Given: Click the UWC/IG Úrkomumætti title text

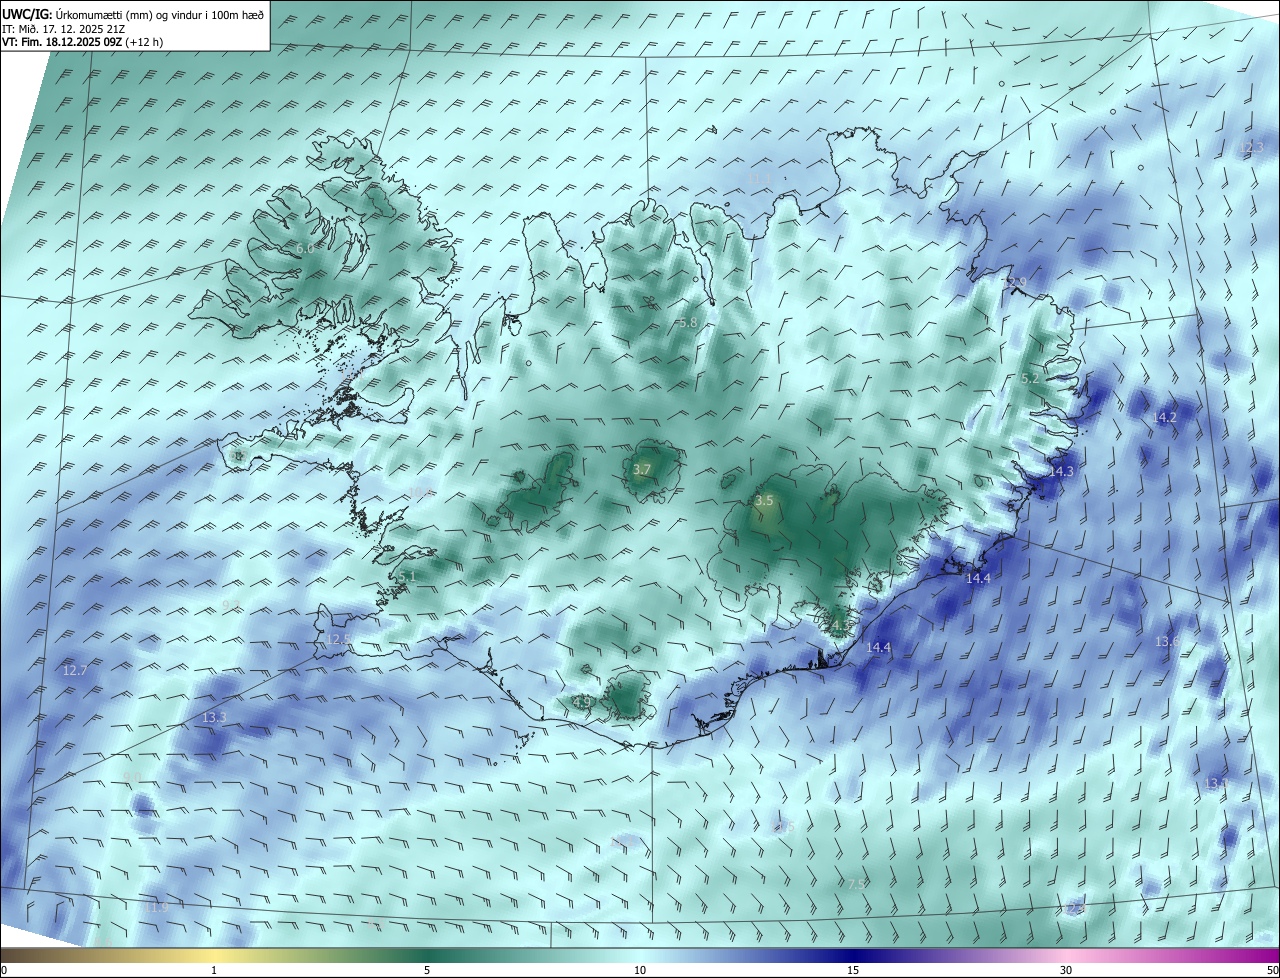Looking at the screenshot, I should [133, 14].
